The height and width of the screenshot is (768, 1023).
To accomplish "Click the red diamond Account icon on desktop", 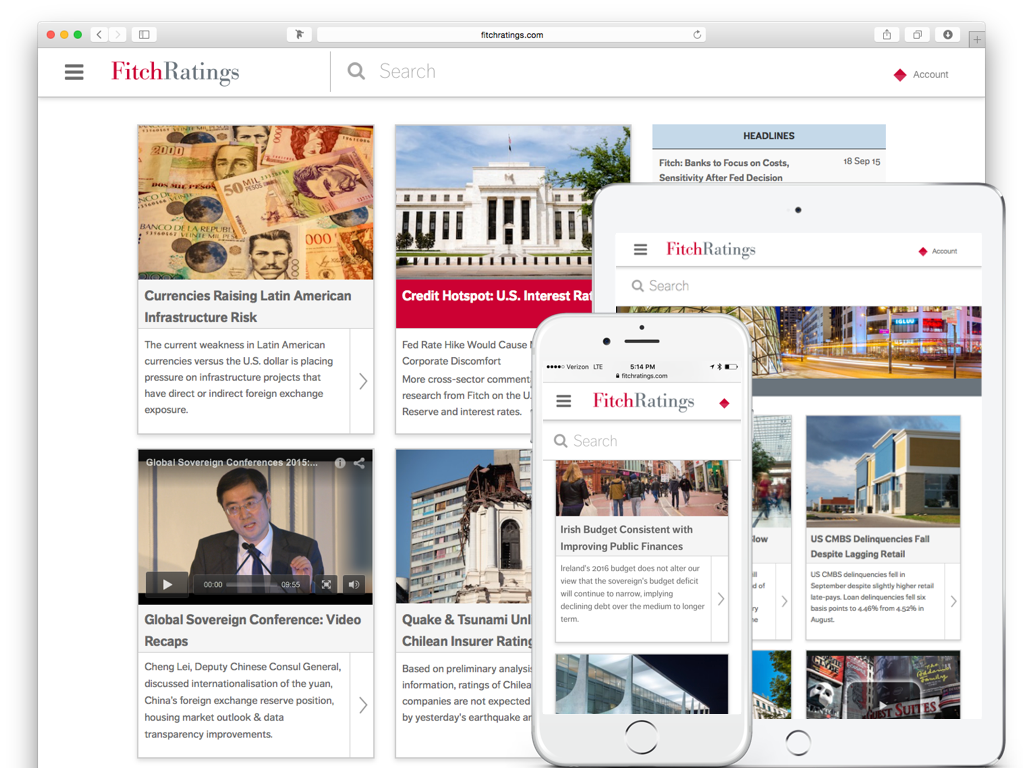I will 900,75.
